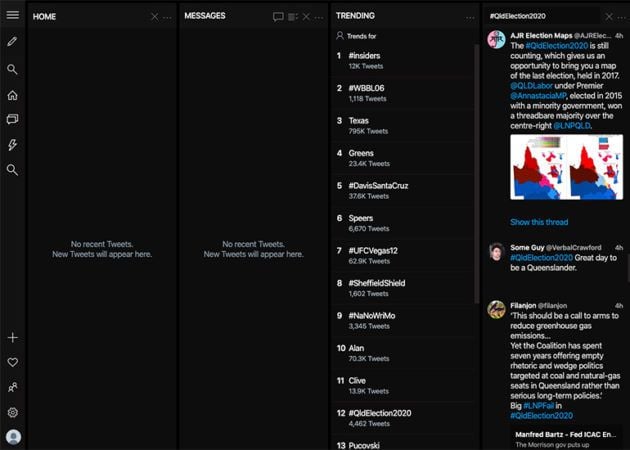Viewport: 630px width, 450px height.
Task: Open settings via the gear icon
Action: click(x=12, y=413)
